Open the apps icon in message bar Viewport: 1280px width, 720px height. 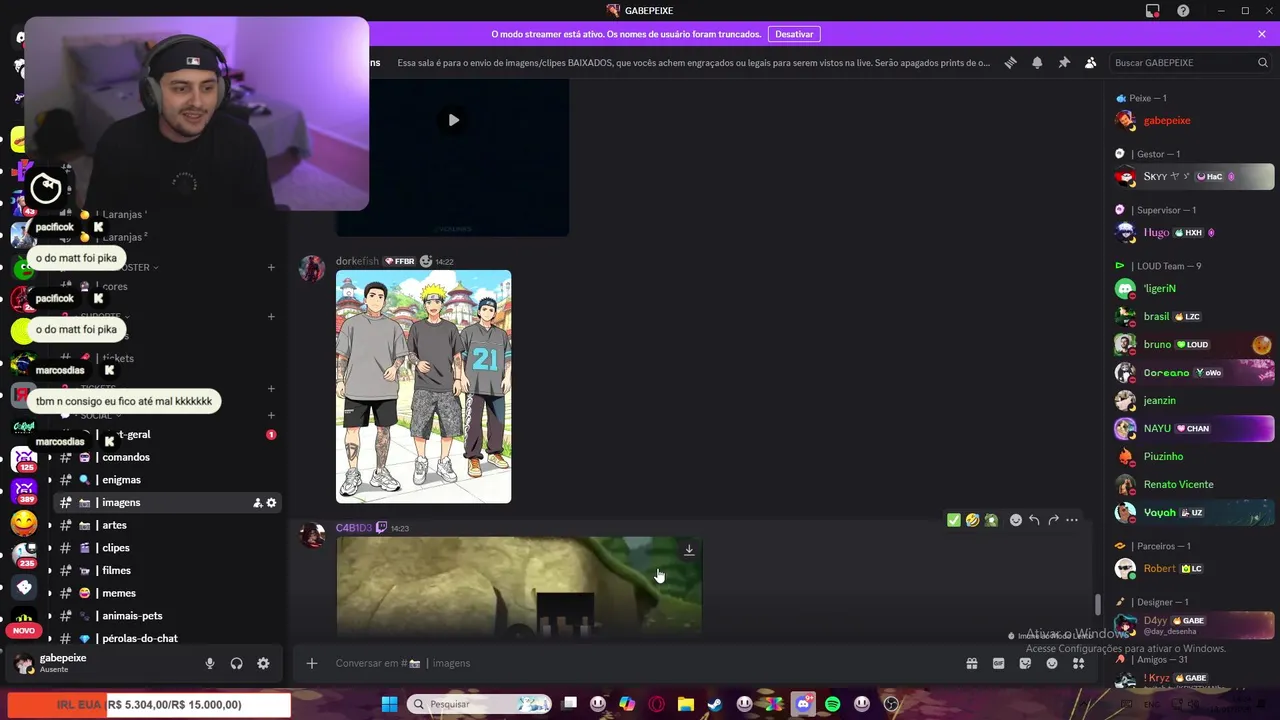click(1079, 663)
